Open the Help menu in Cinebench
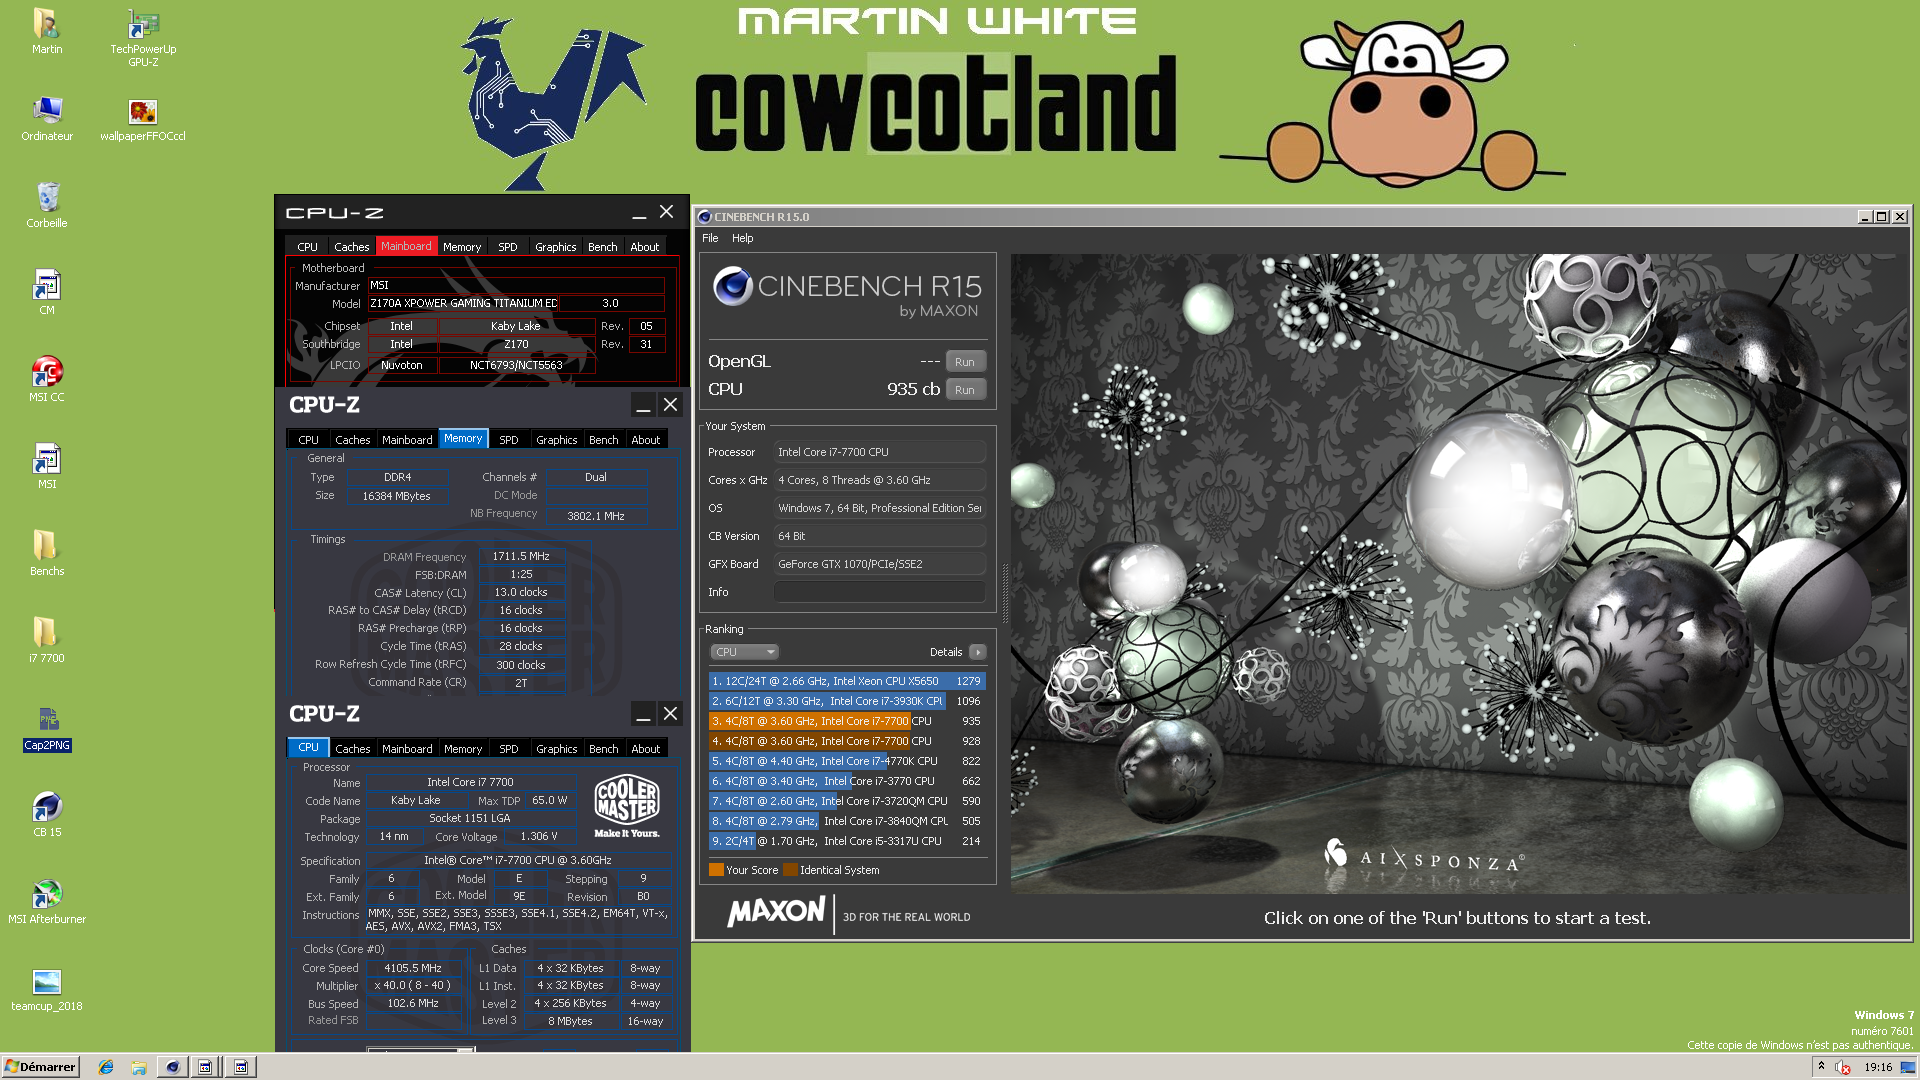Screen dimensions: 1920x1080 (x=742, y=238)
